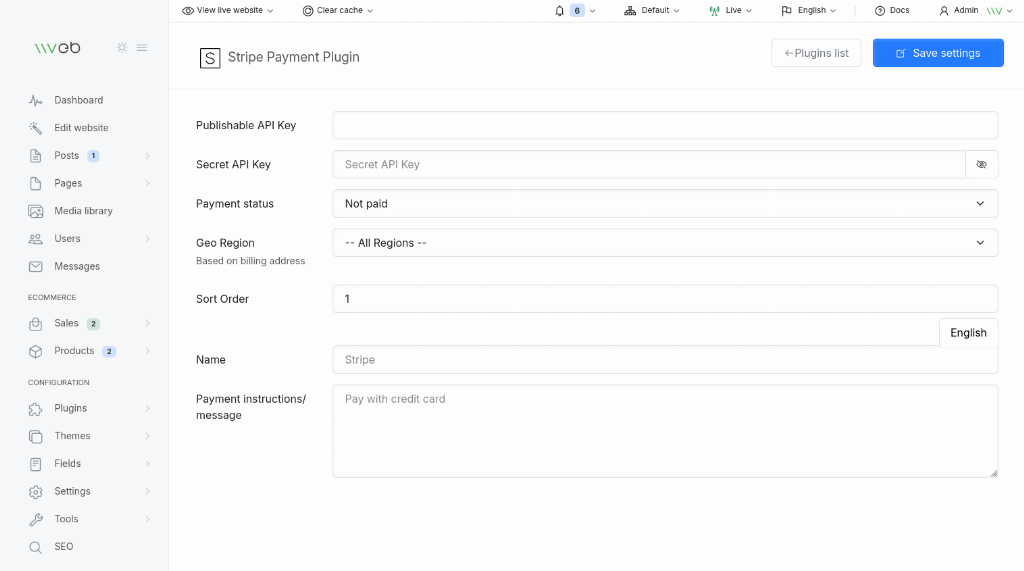Screen dimensions: 1024x571
Task: Click the Media library image icon
Action: point(35,211)
